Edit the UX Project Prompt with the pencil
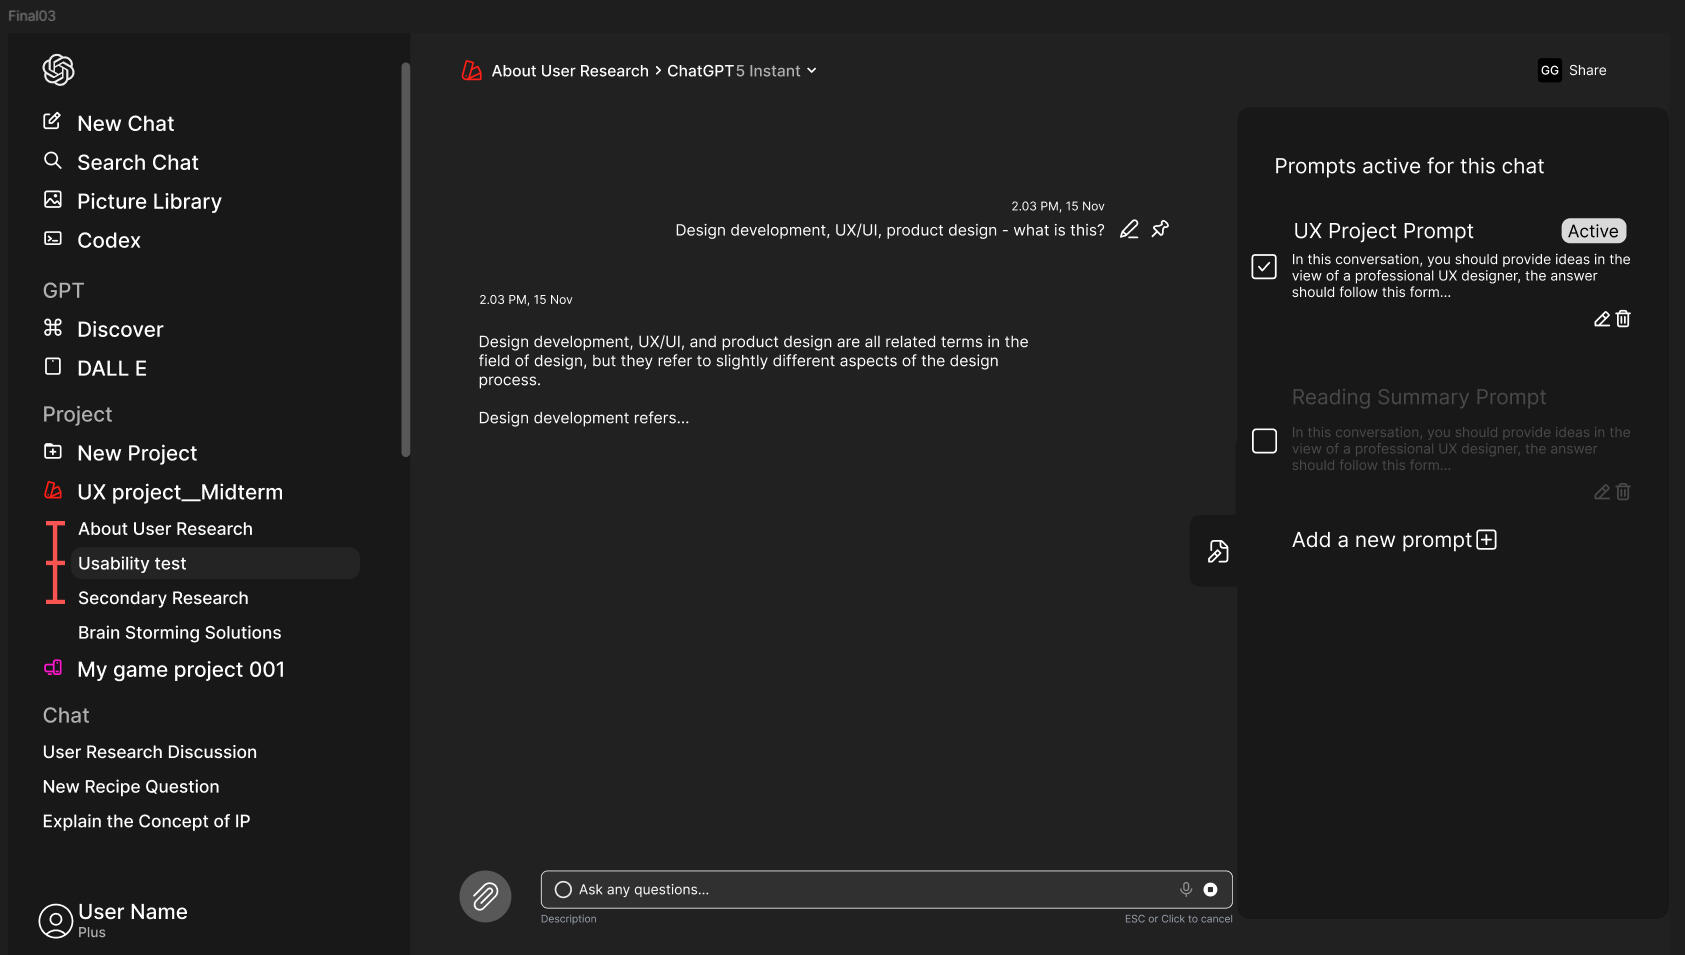This screenshot has width=1685, height=955. click(x=1601, y=318)
